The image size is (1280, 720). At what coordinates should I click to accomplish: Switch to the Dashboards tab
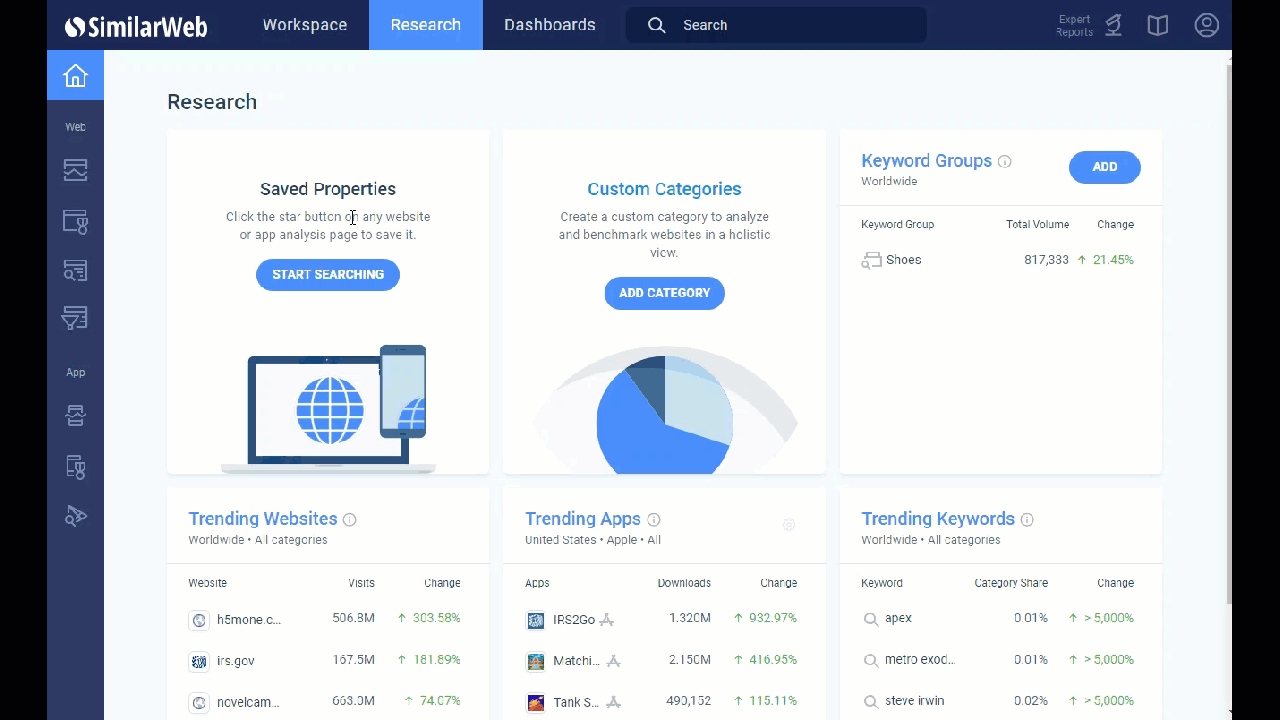click(x=549, y=25)
